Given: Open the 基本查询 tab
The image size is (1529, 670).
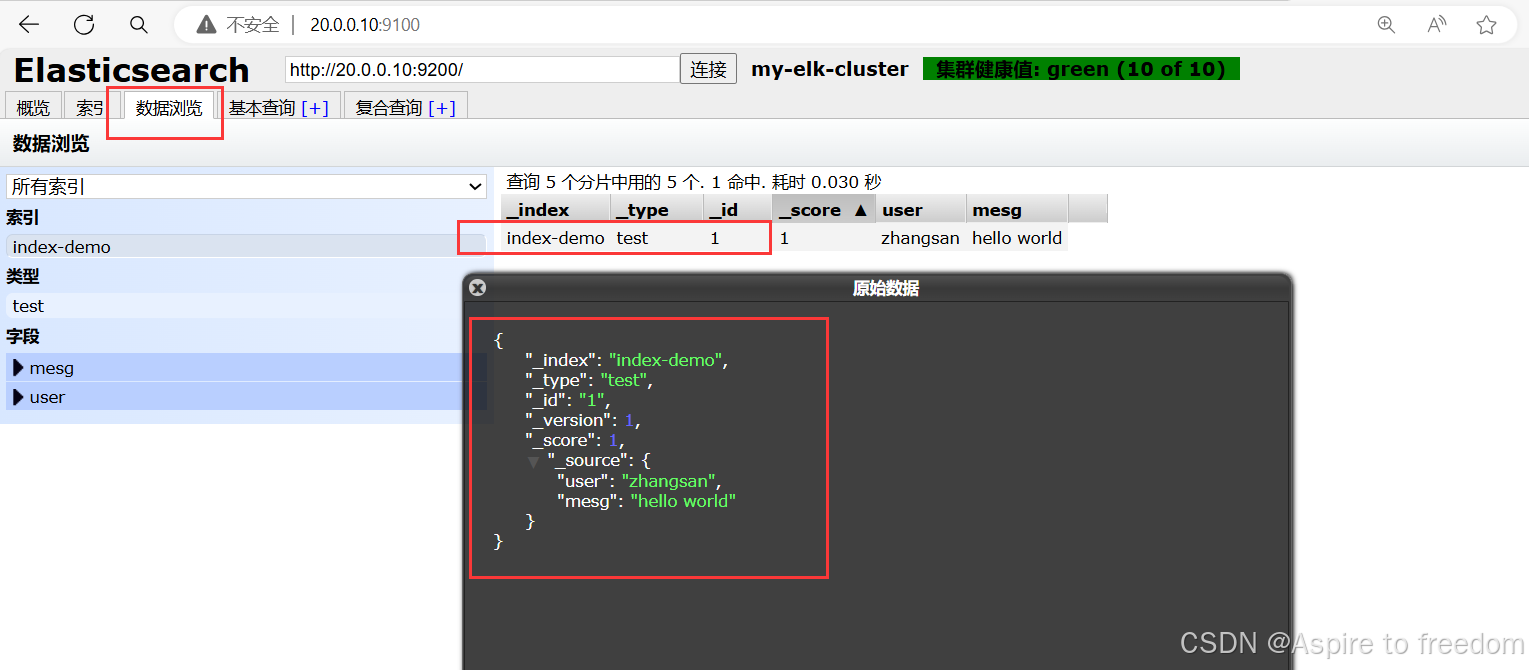Looking at the screenshot, I should [x=262, y=108].
